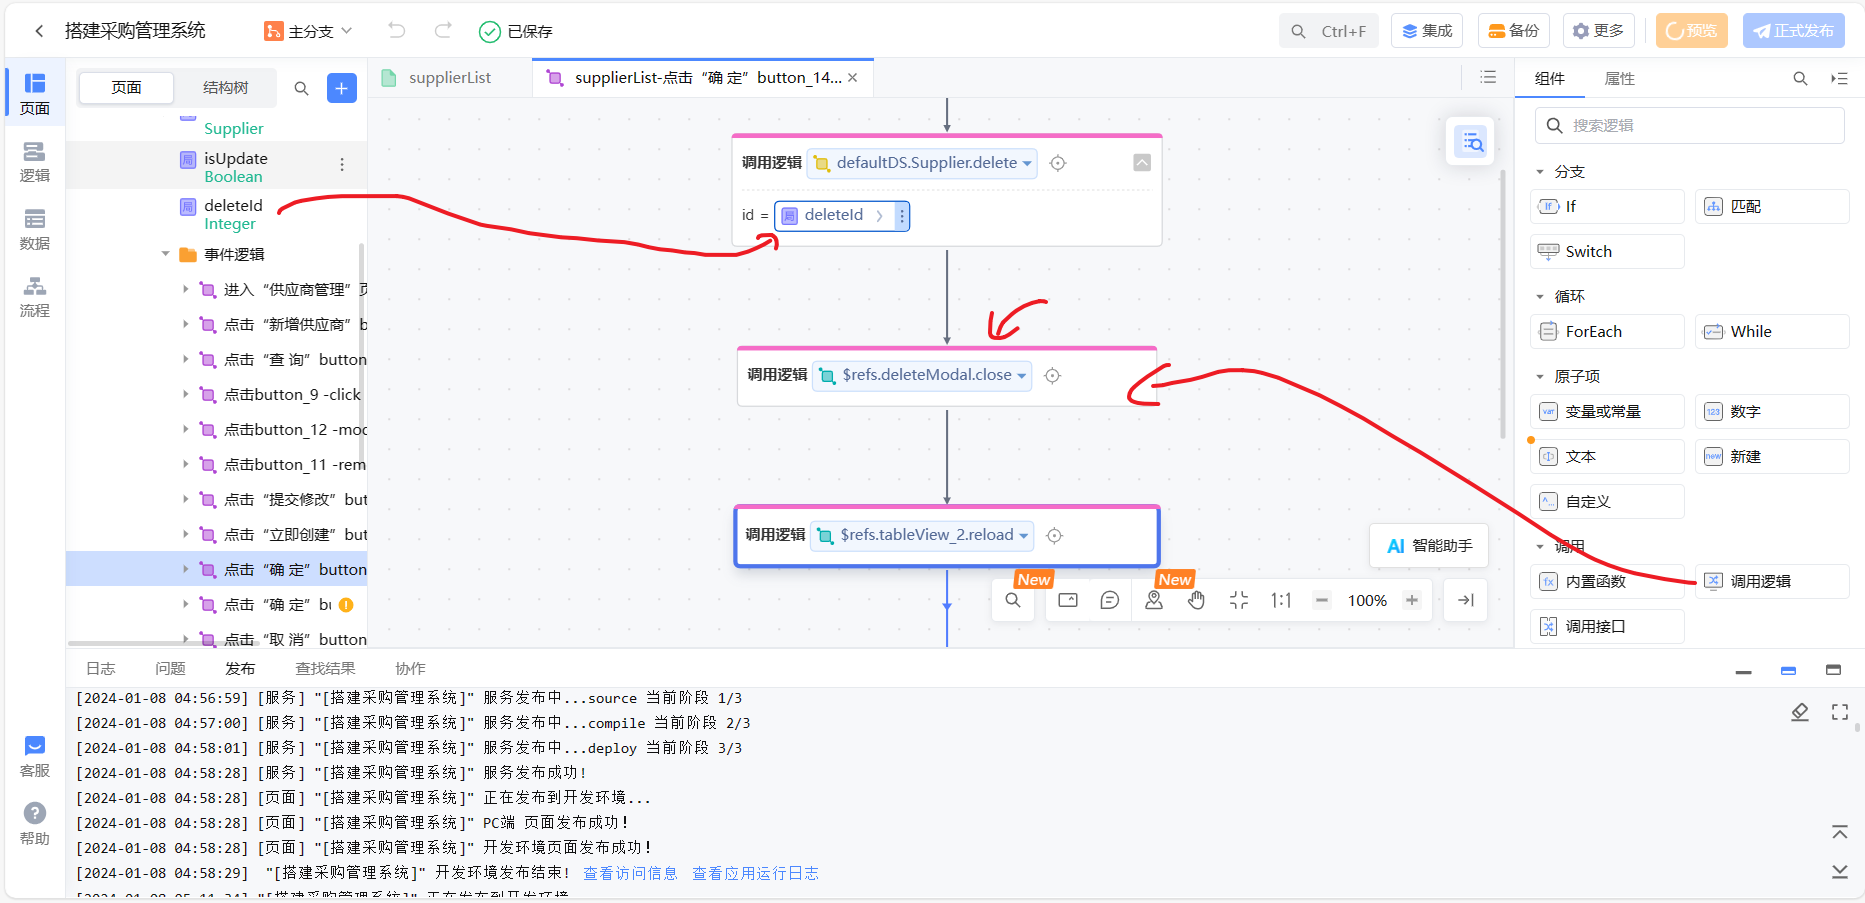Click the 搜索逻辑 search field
1865x903 pixels.
[x=1689, y=126]
